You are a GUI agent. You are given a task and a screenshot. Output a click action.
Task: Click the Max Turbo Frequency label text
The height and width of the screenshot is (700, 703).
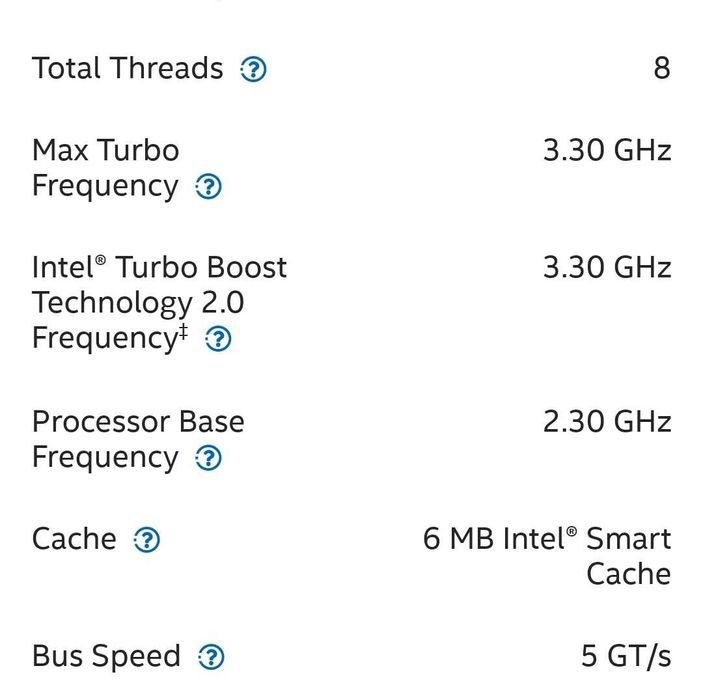click(x=105, y=168)
